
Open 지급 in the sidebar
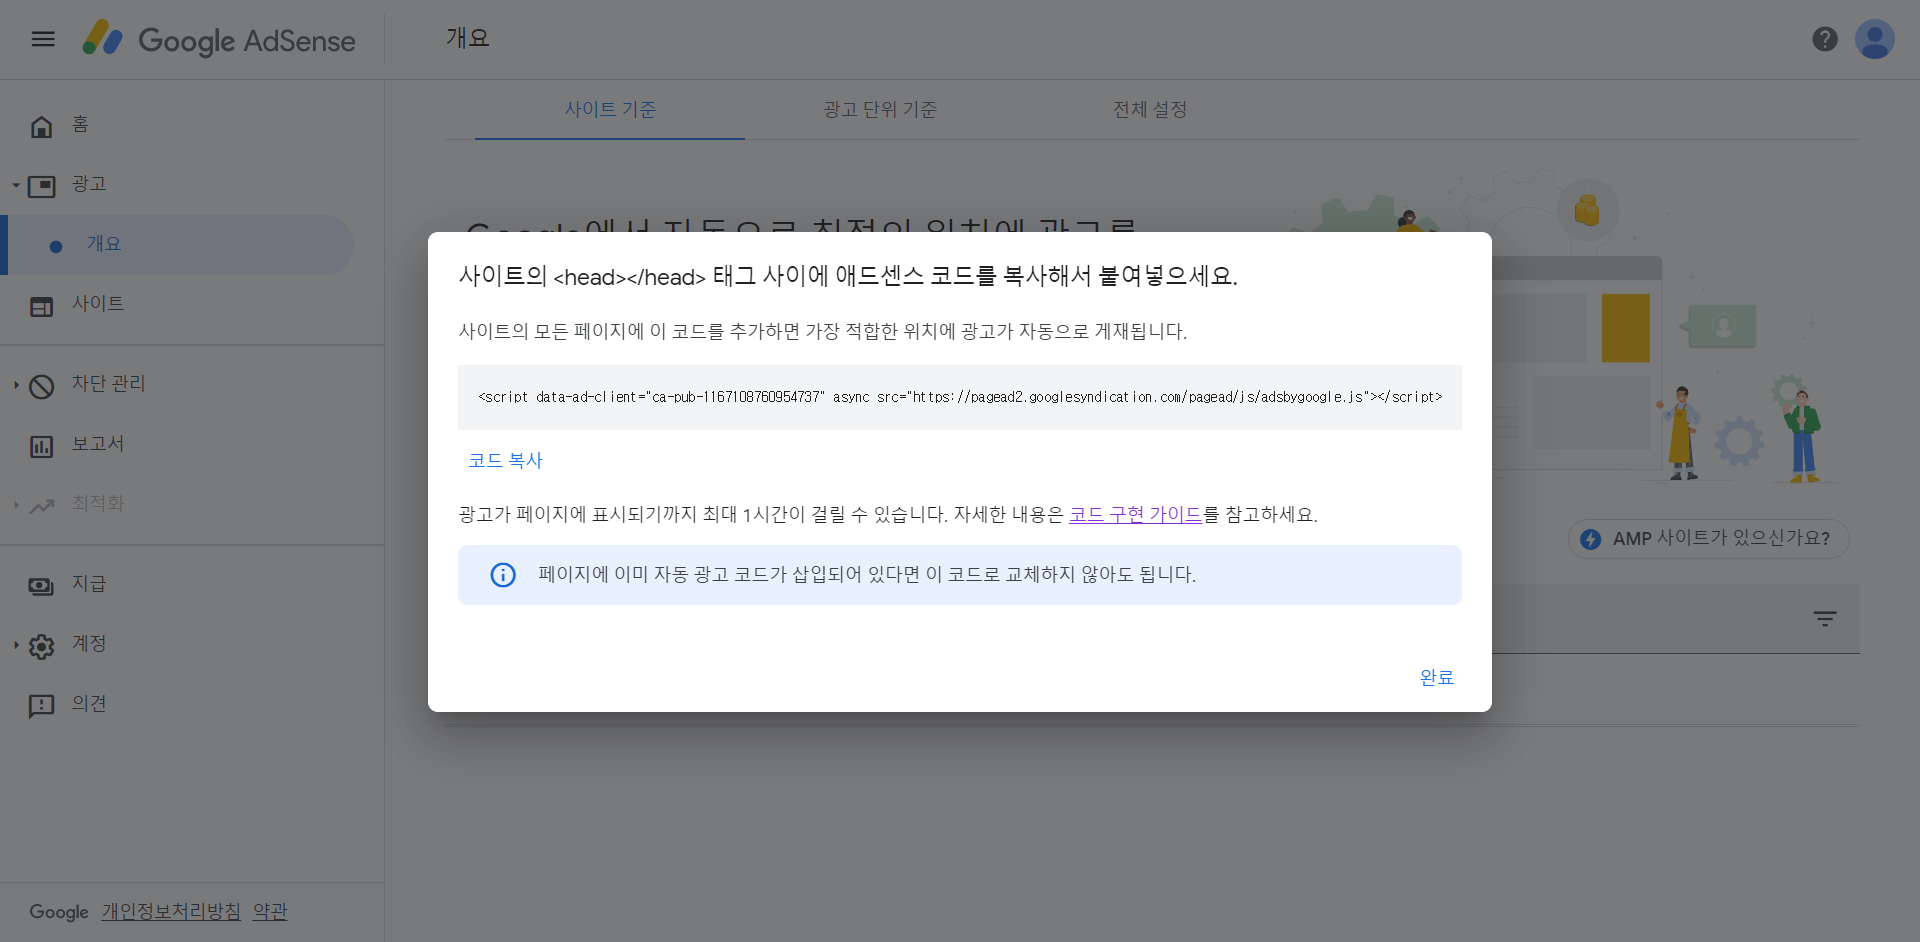(89, 584)
